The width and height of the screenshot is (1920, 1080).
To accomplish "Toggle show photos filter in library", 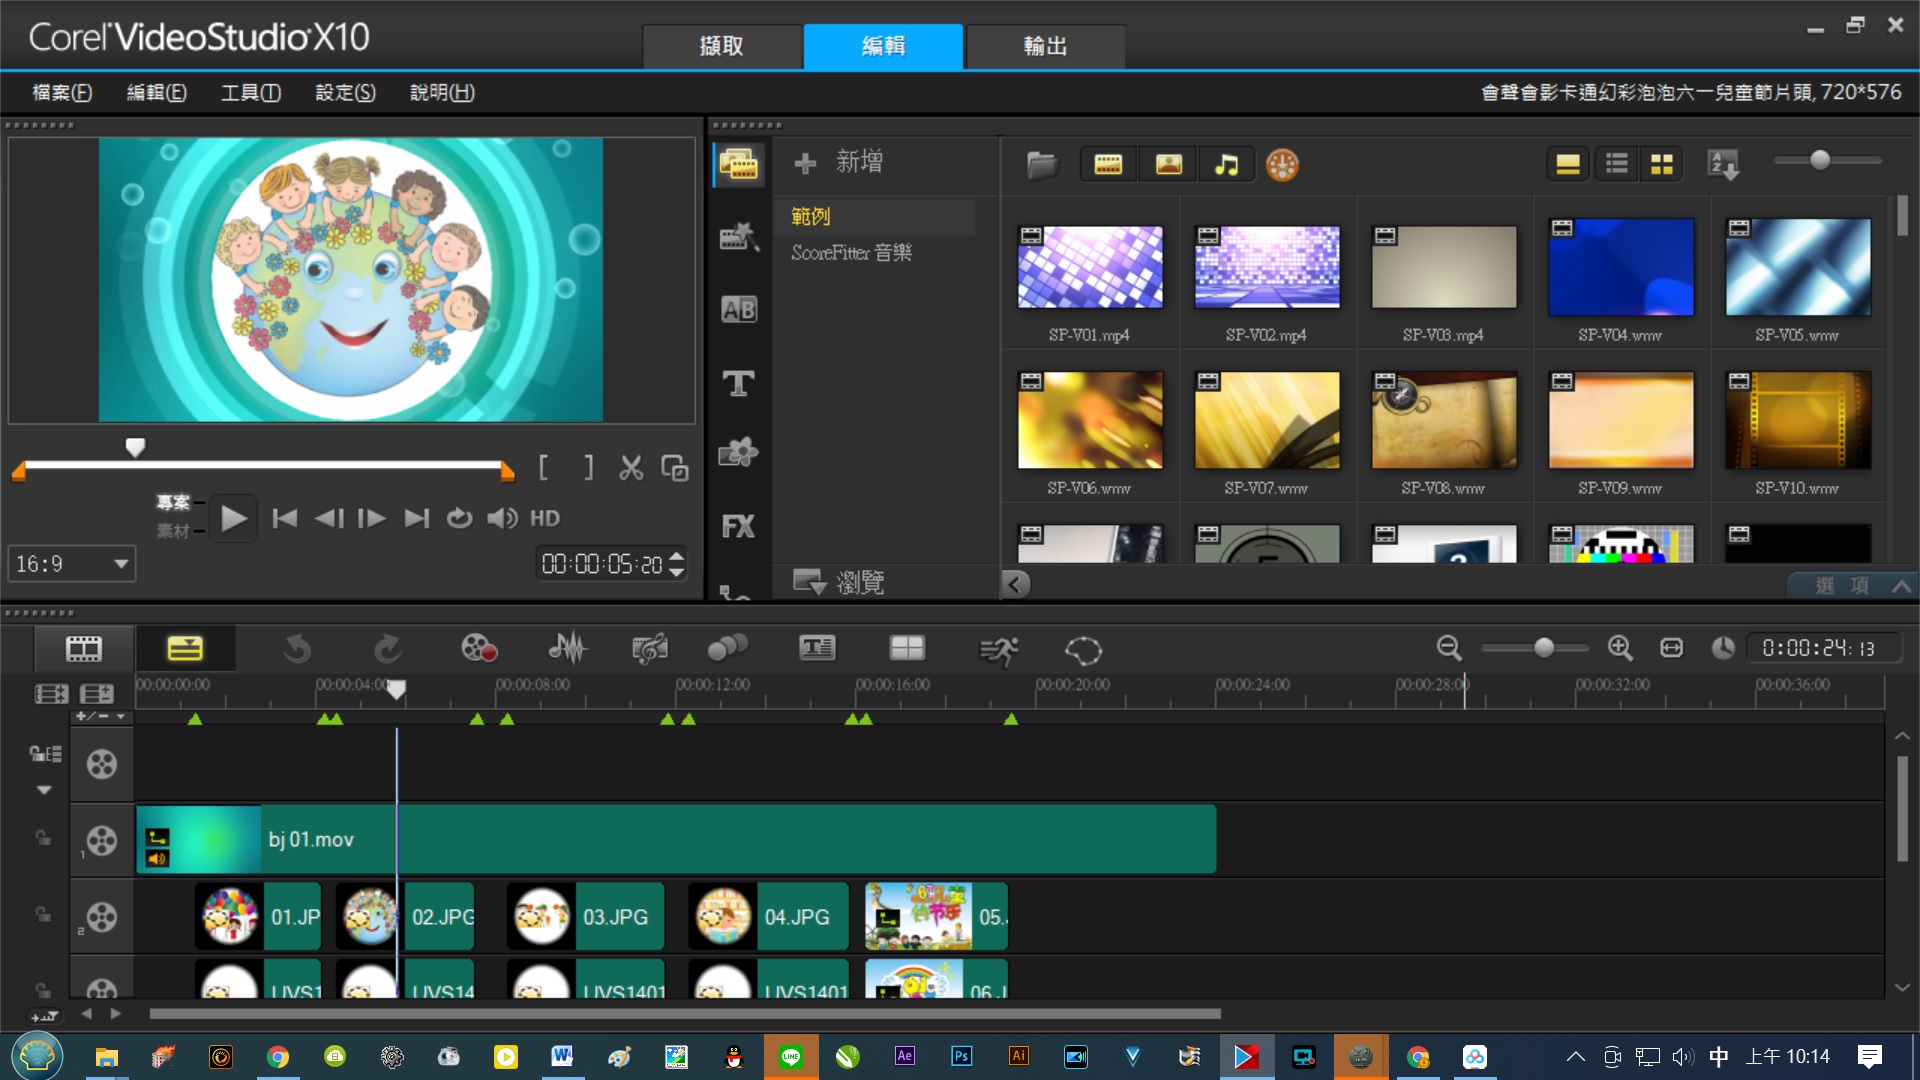I will point(1168,165).
